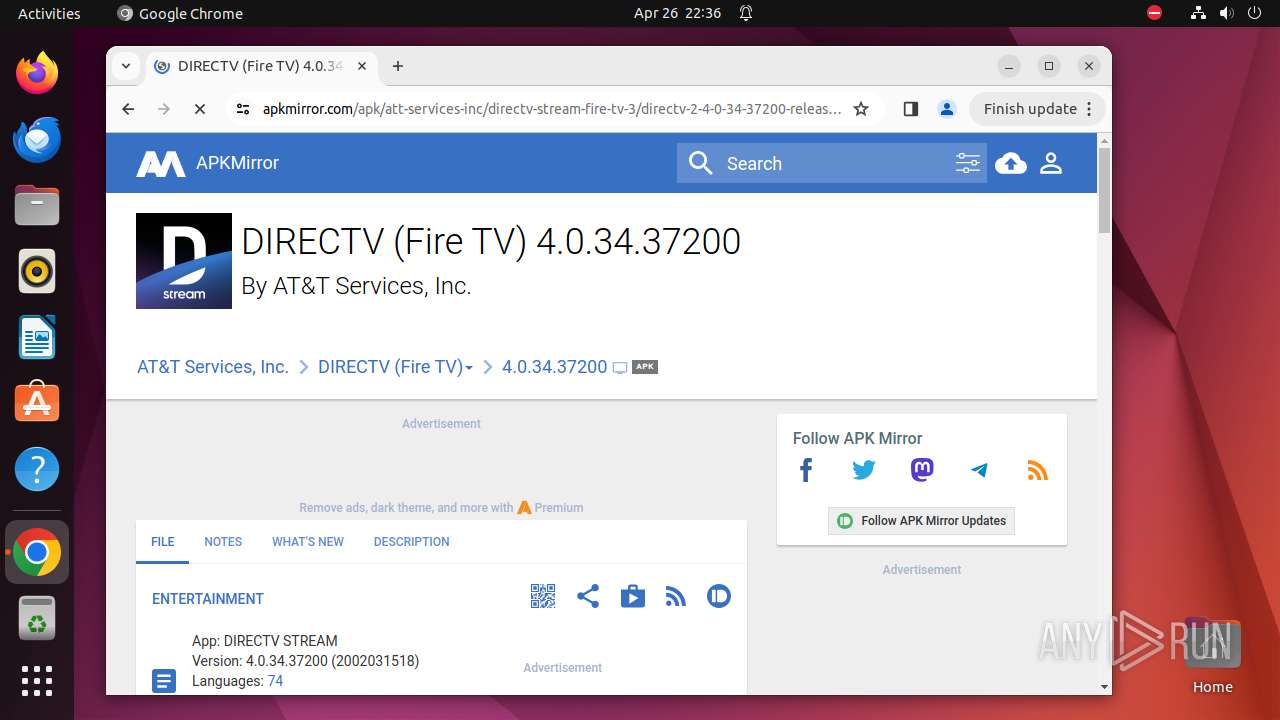Open the ENTERTAINMENT category link
Viewport: 1280px width, 720px height.
point(208,599)
